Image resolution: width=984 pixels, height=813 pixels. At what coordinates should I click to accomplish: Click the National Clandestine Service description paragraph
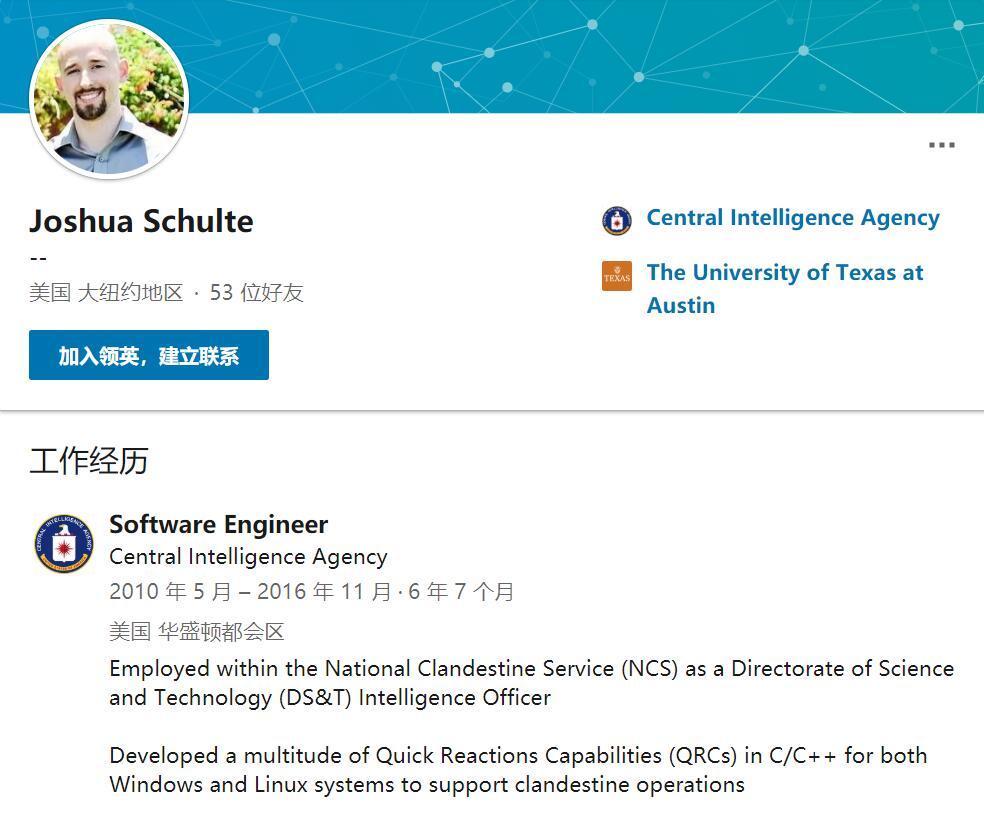[x=531, y=682]
